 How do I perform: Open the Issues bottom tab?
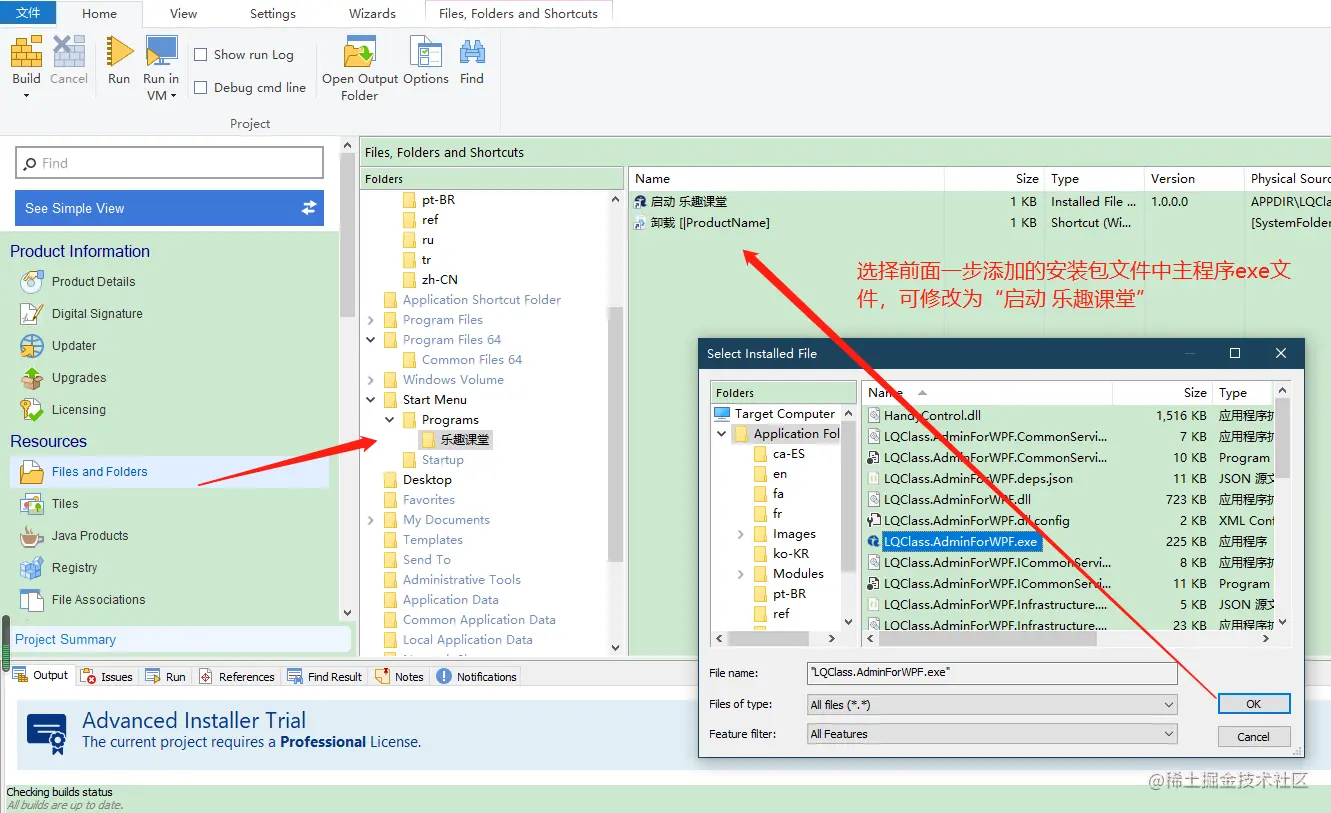[107, 677]
